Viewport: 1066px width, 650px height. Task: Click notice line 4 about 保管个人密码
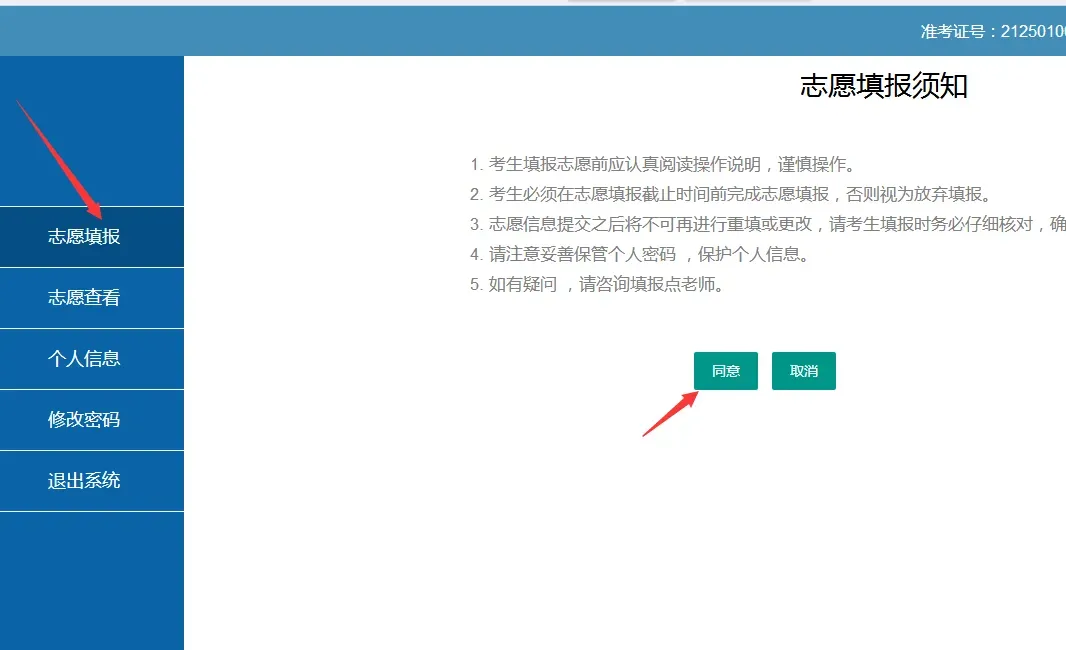pos(640,254)
